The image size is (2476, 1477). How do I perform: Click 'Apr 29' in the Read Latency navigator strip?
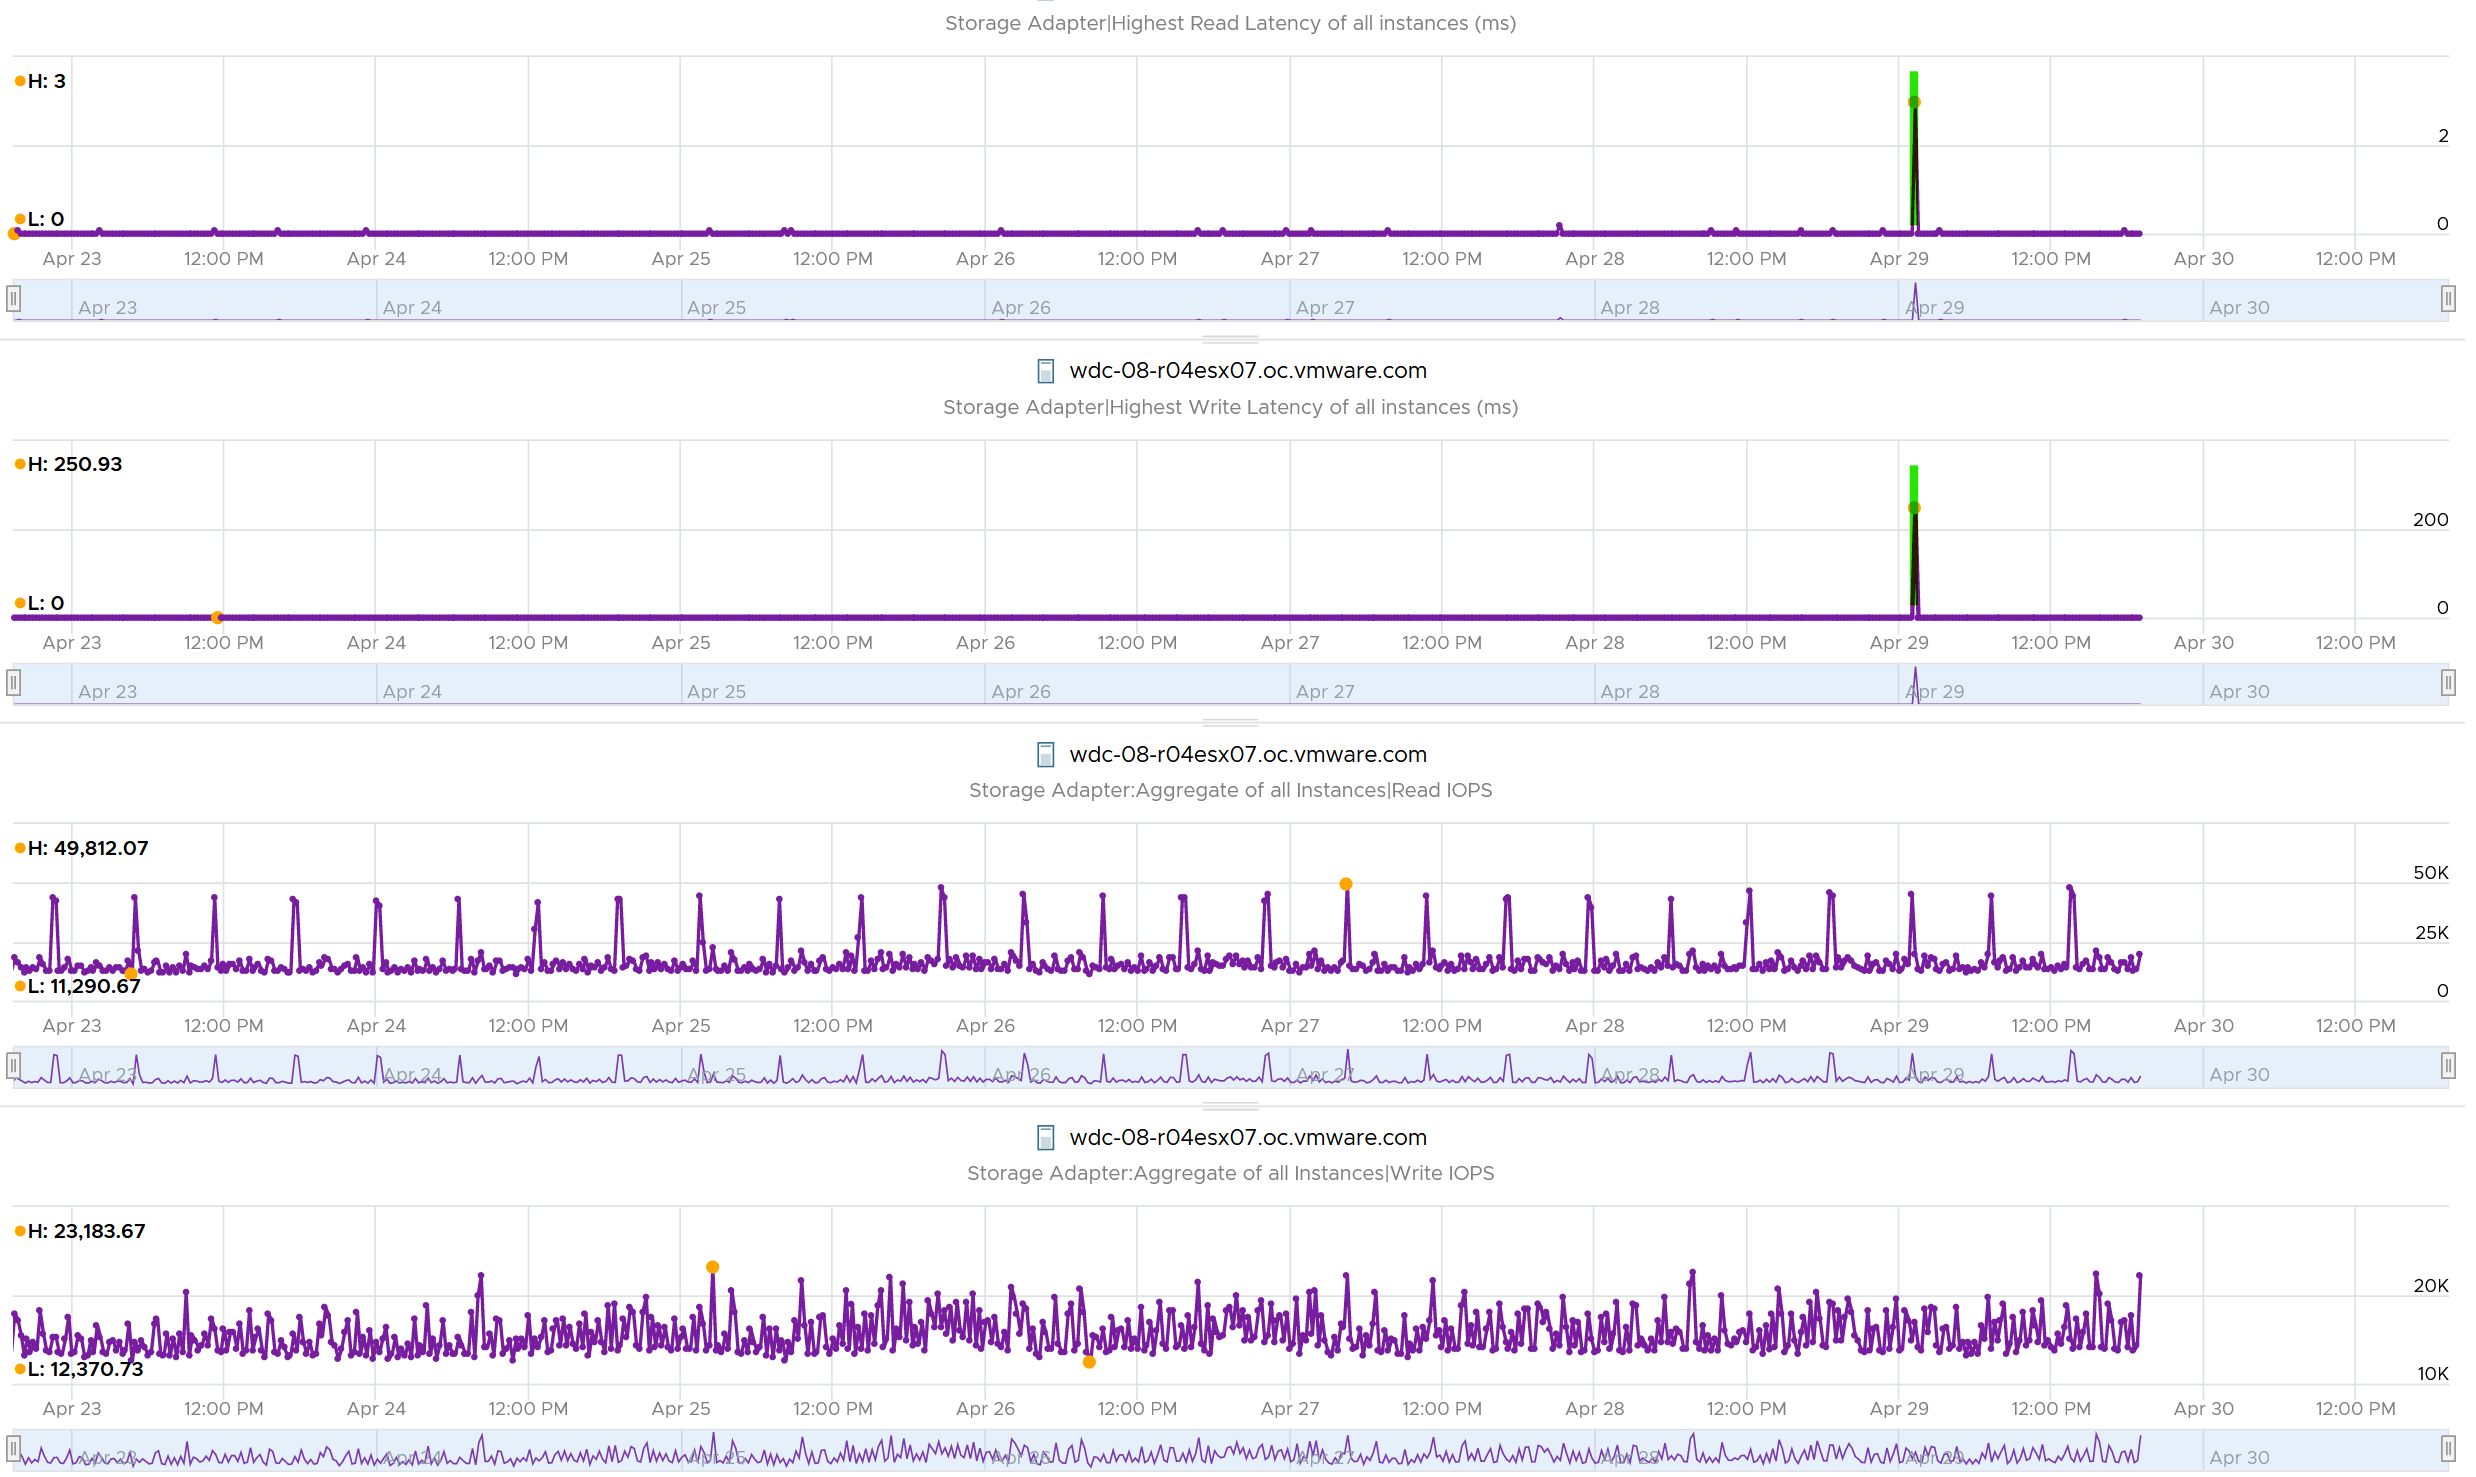[1934, 308]
